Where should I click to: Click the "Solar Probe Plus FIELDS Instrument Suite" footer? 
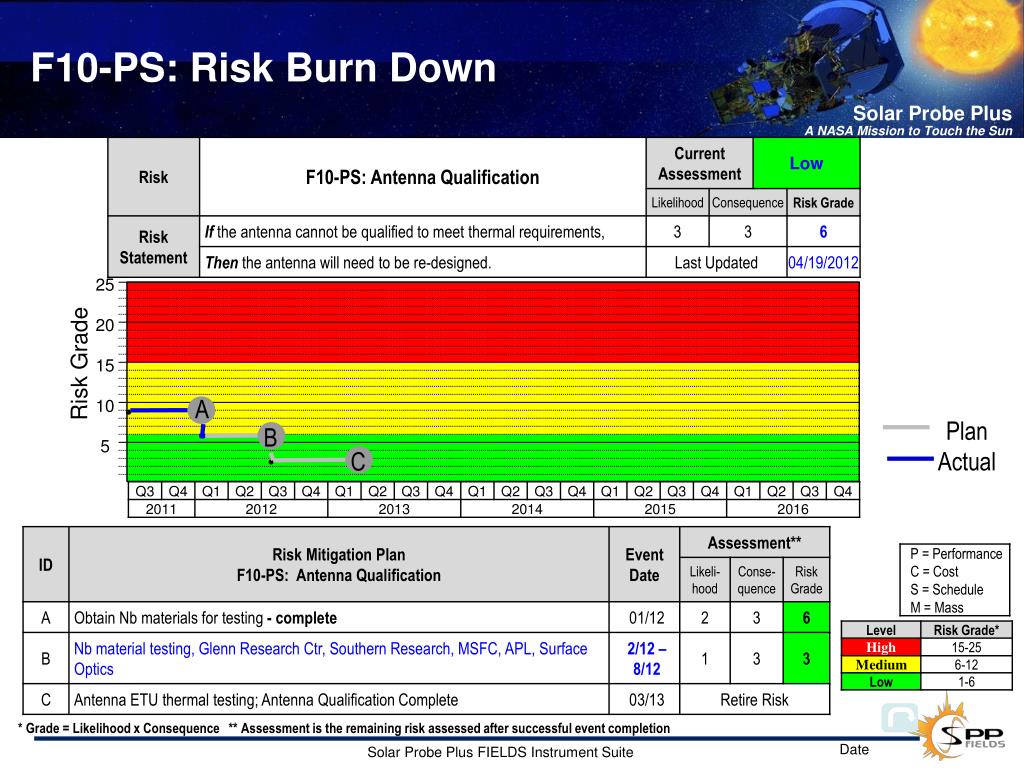(x=500, y=752)
